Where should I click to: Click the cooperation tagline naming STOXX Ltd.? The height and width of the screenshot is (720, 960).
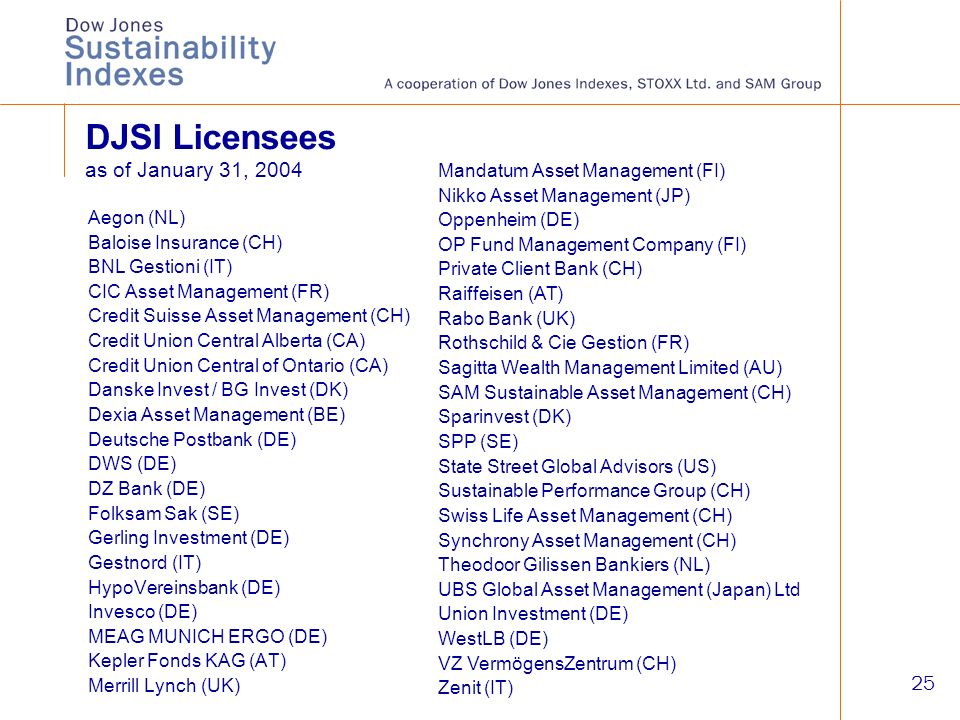(602, 84)
